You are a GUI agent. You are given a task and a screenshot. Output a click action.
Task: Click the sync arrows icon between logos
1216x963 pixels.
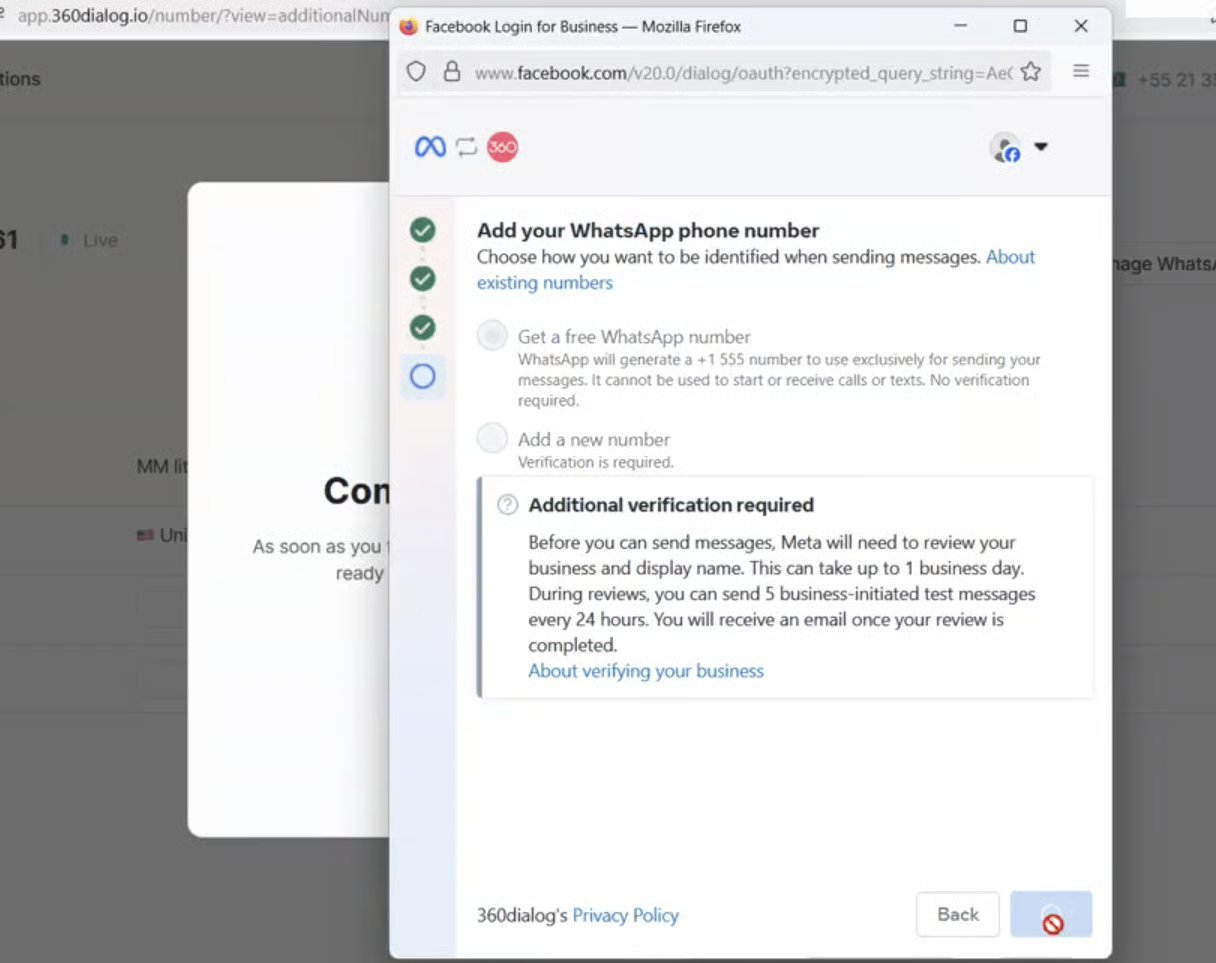tap(466, 147)
